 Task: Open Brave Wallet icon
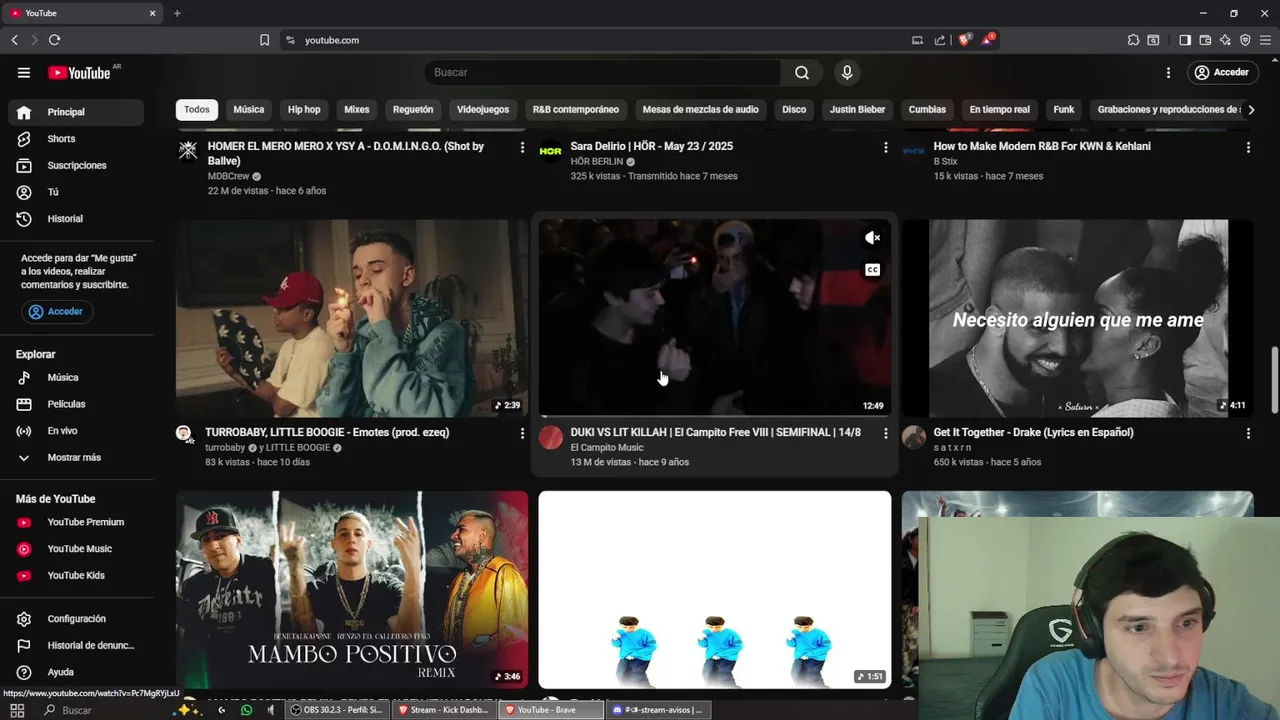tap(1205, 40)
